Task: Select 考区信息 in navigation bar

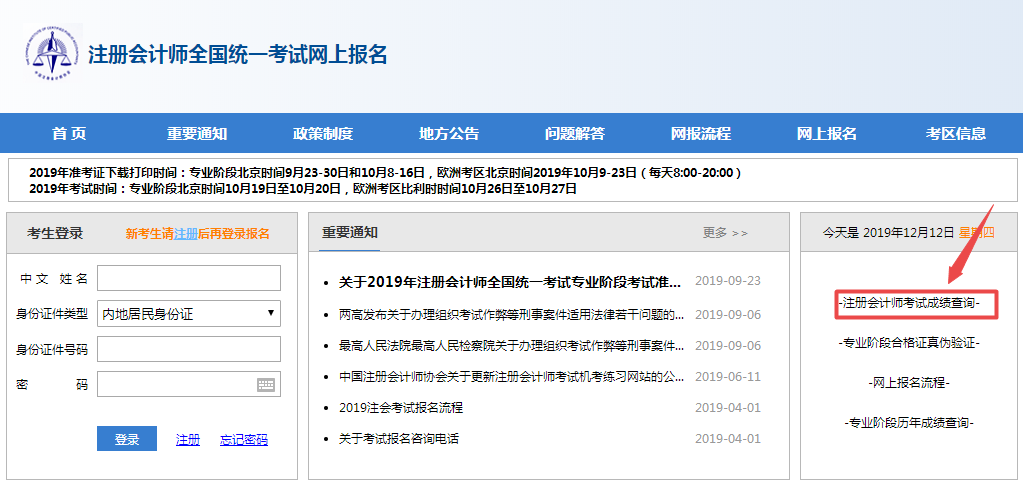Action: click(x=956, y=134)
